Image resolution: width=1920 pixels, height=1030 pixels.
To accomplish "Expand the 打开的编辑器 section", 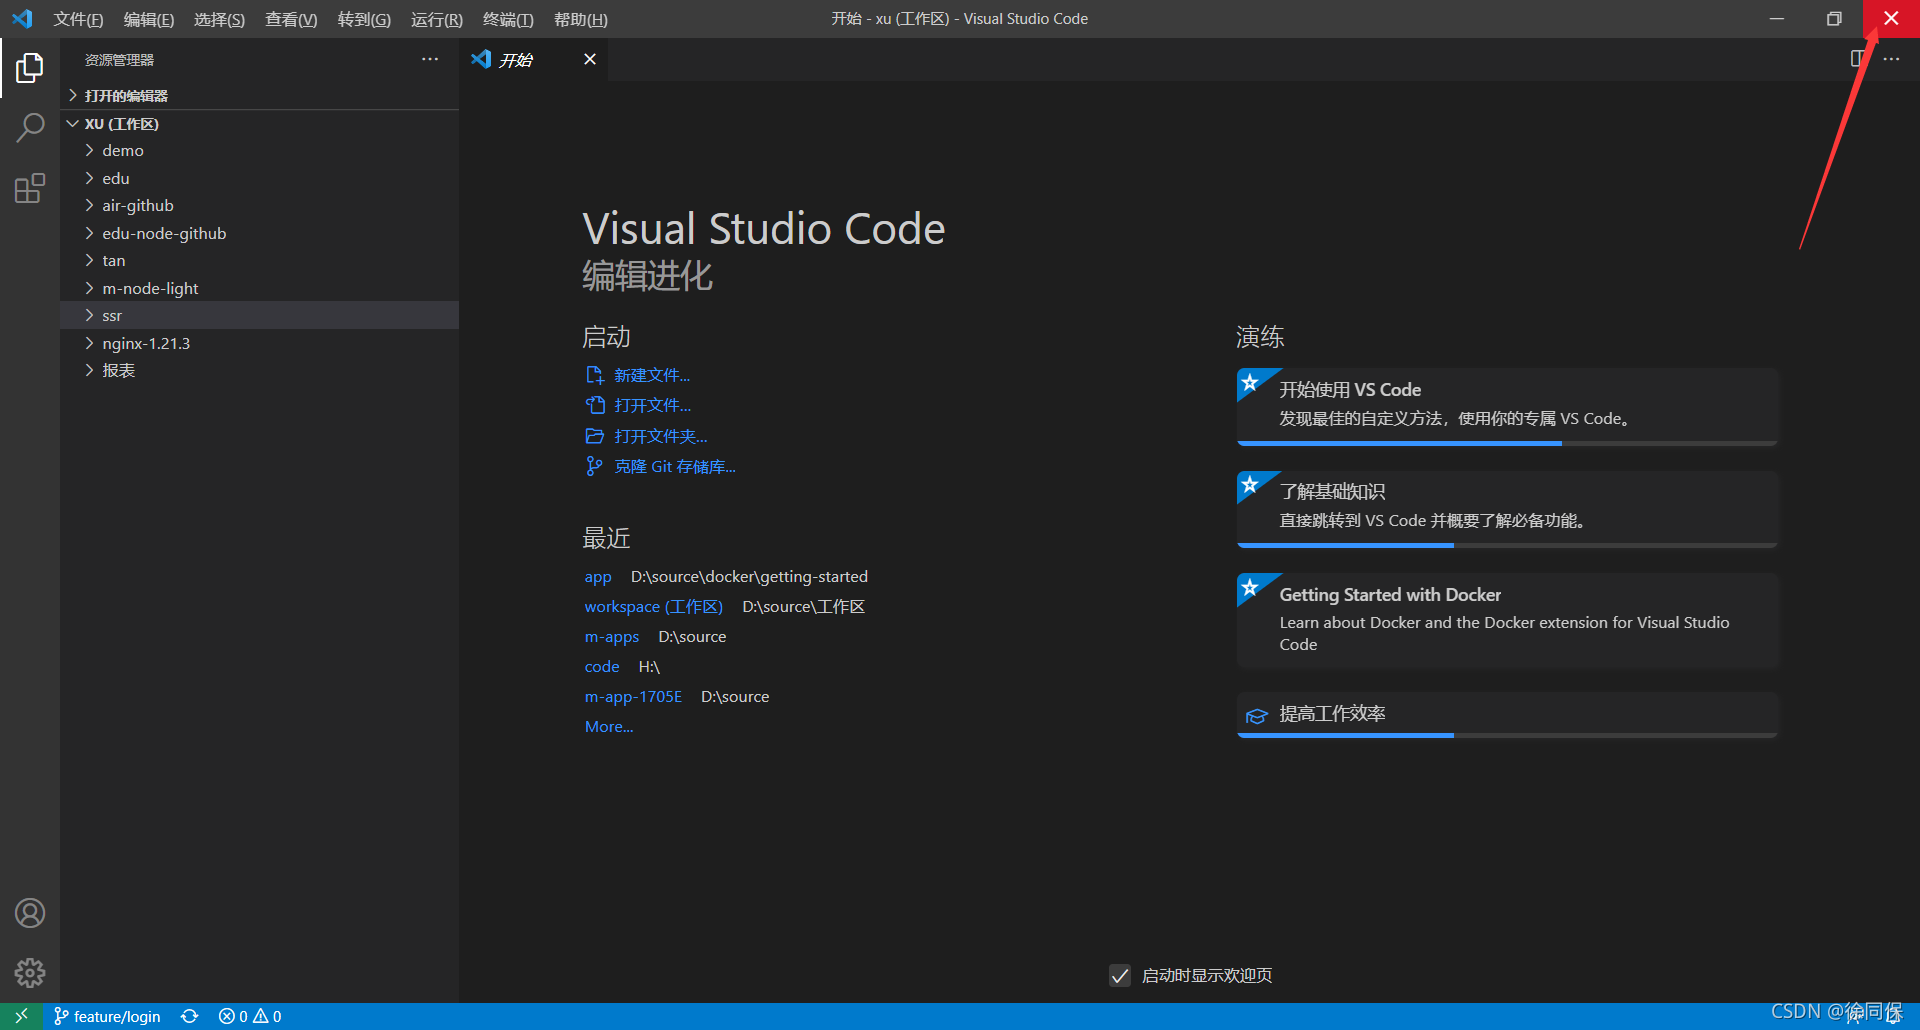I will click(260, 95).
